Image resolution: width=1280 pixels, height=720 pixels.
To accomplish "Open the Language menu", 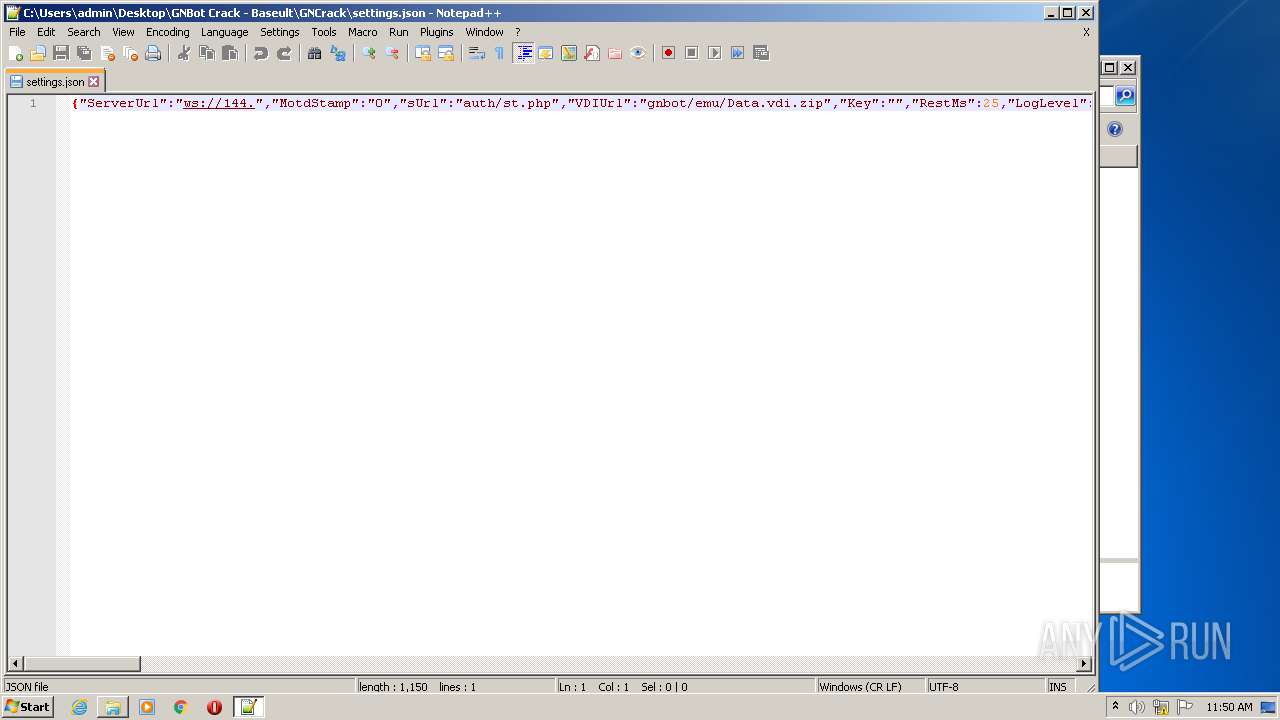I will [224, 32].
